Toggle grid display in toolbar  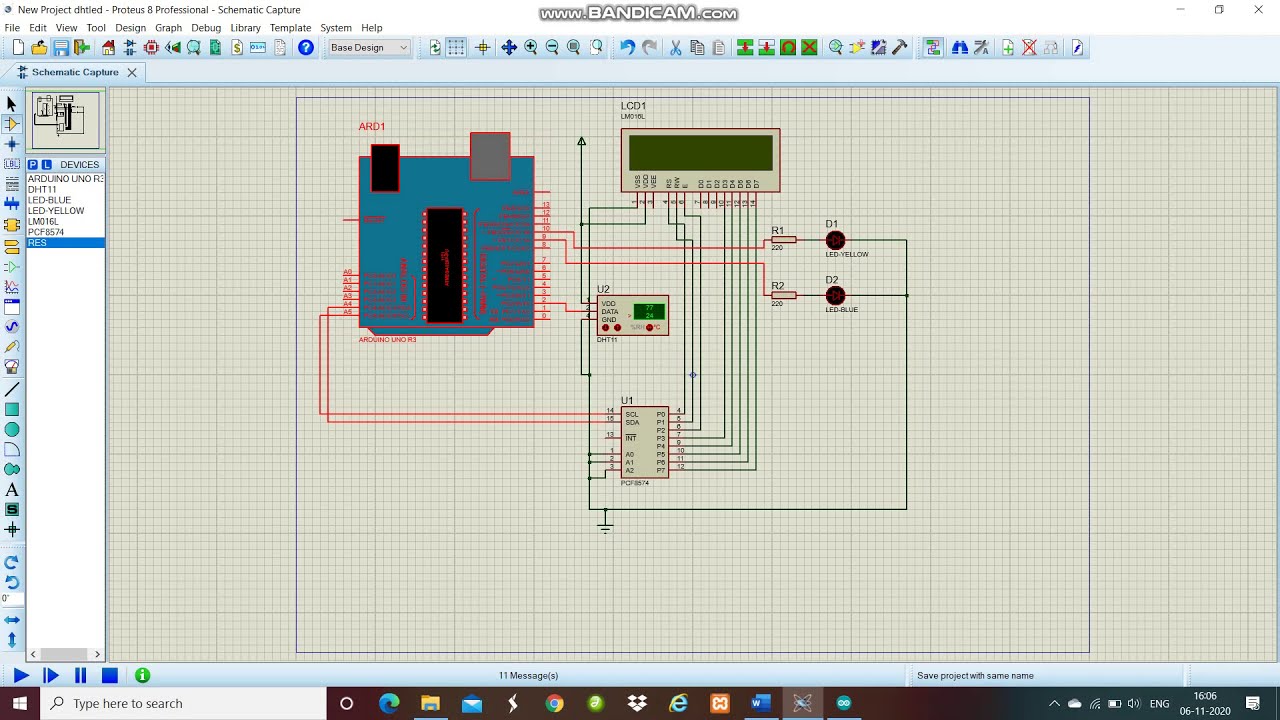coord(457,48)
